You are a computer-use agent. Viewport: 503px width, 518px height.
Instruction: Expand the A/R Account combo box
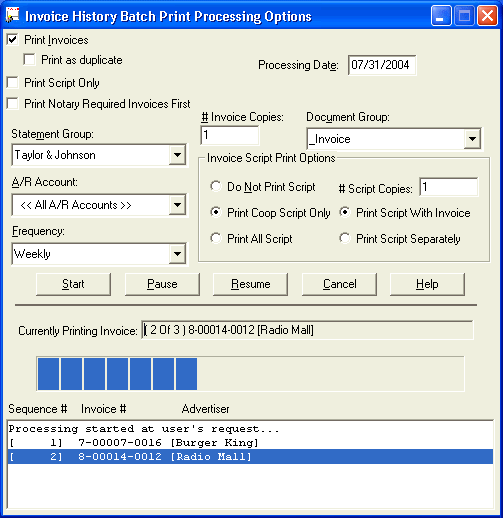pyautogui.click(x=177, y=205)
